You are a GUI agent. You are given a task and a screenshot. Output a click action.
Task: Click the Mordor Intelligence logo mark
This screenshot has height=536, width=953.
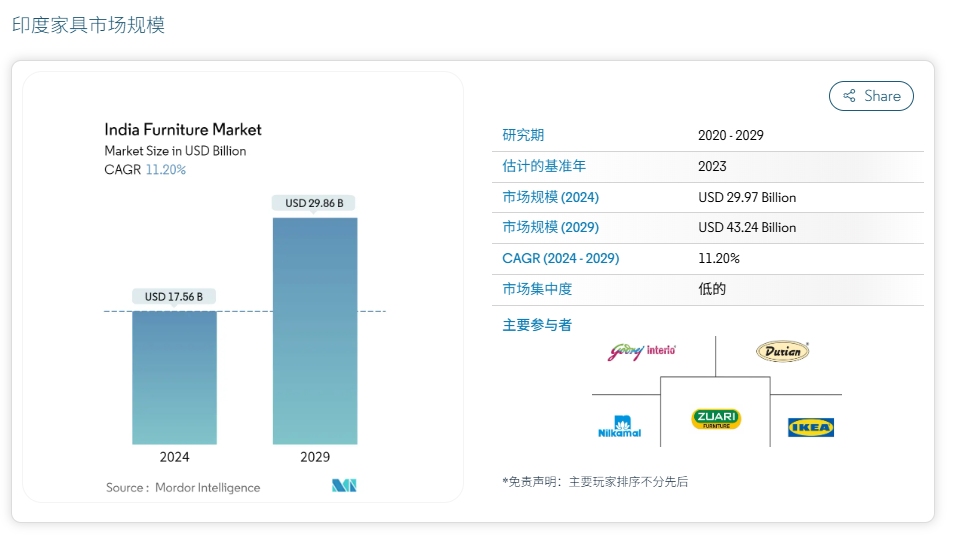[x=344, y=486]
